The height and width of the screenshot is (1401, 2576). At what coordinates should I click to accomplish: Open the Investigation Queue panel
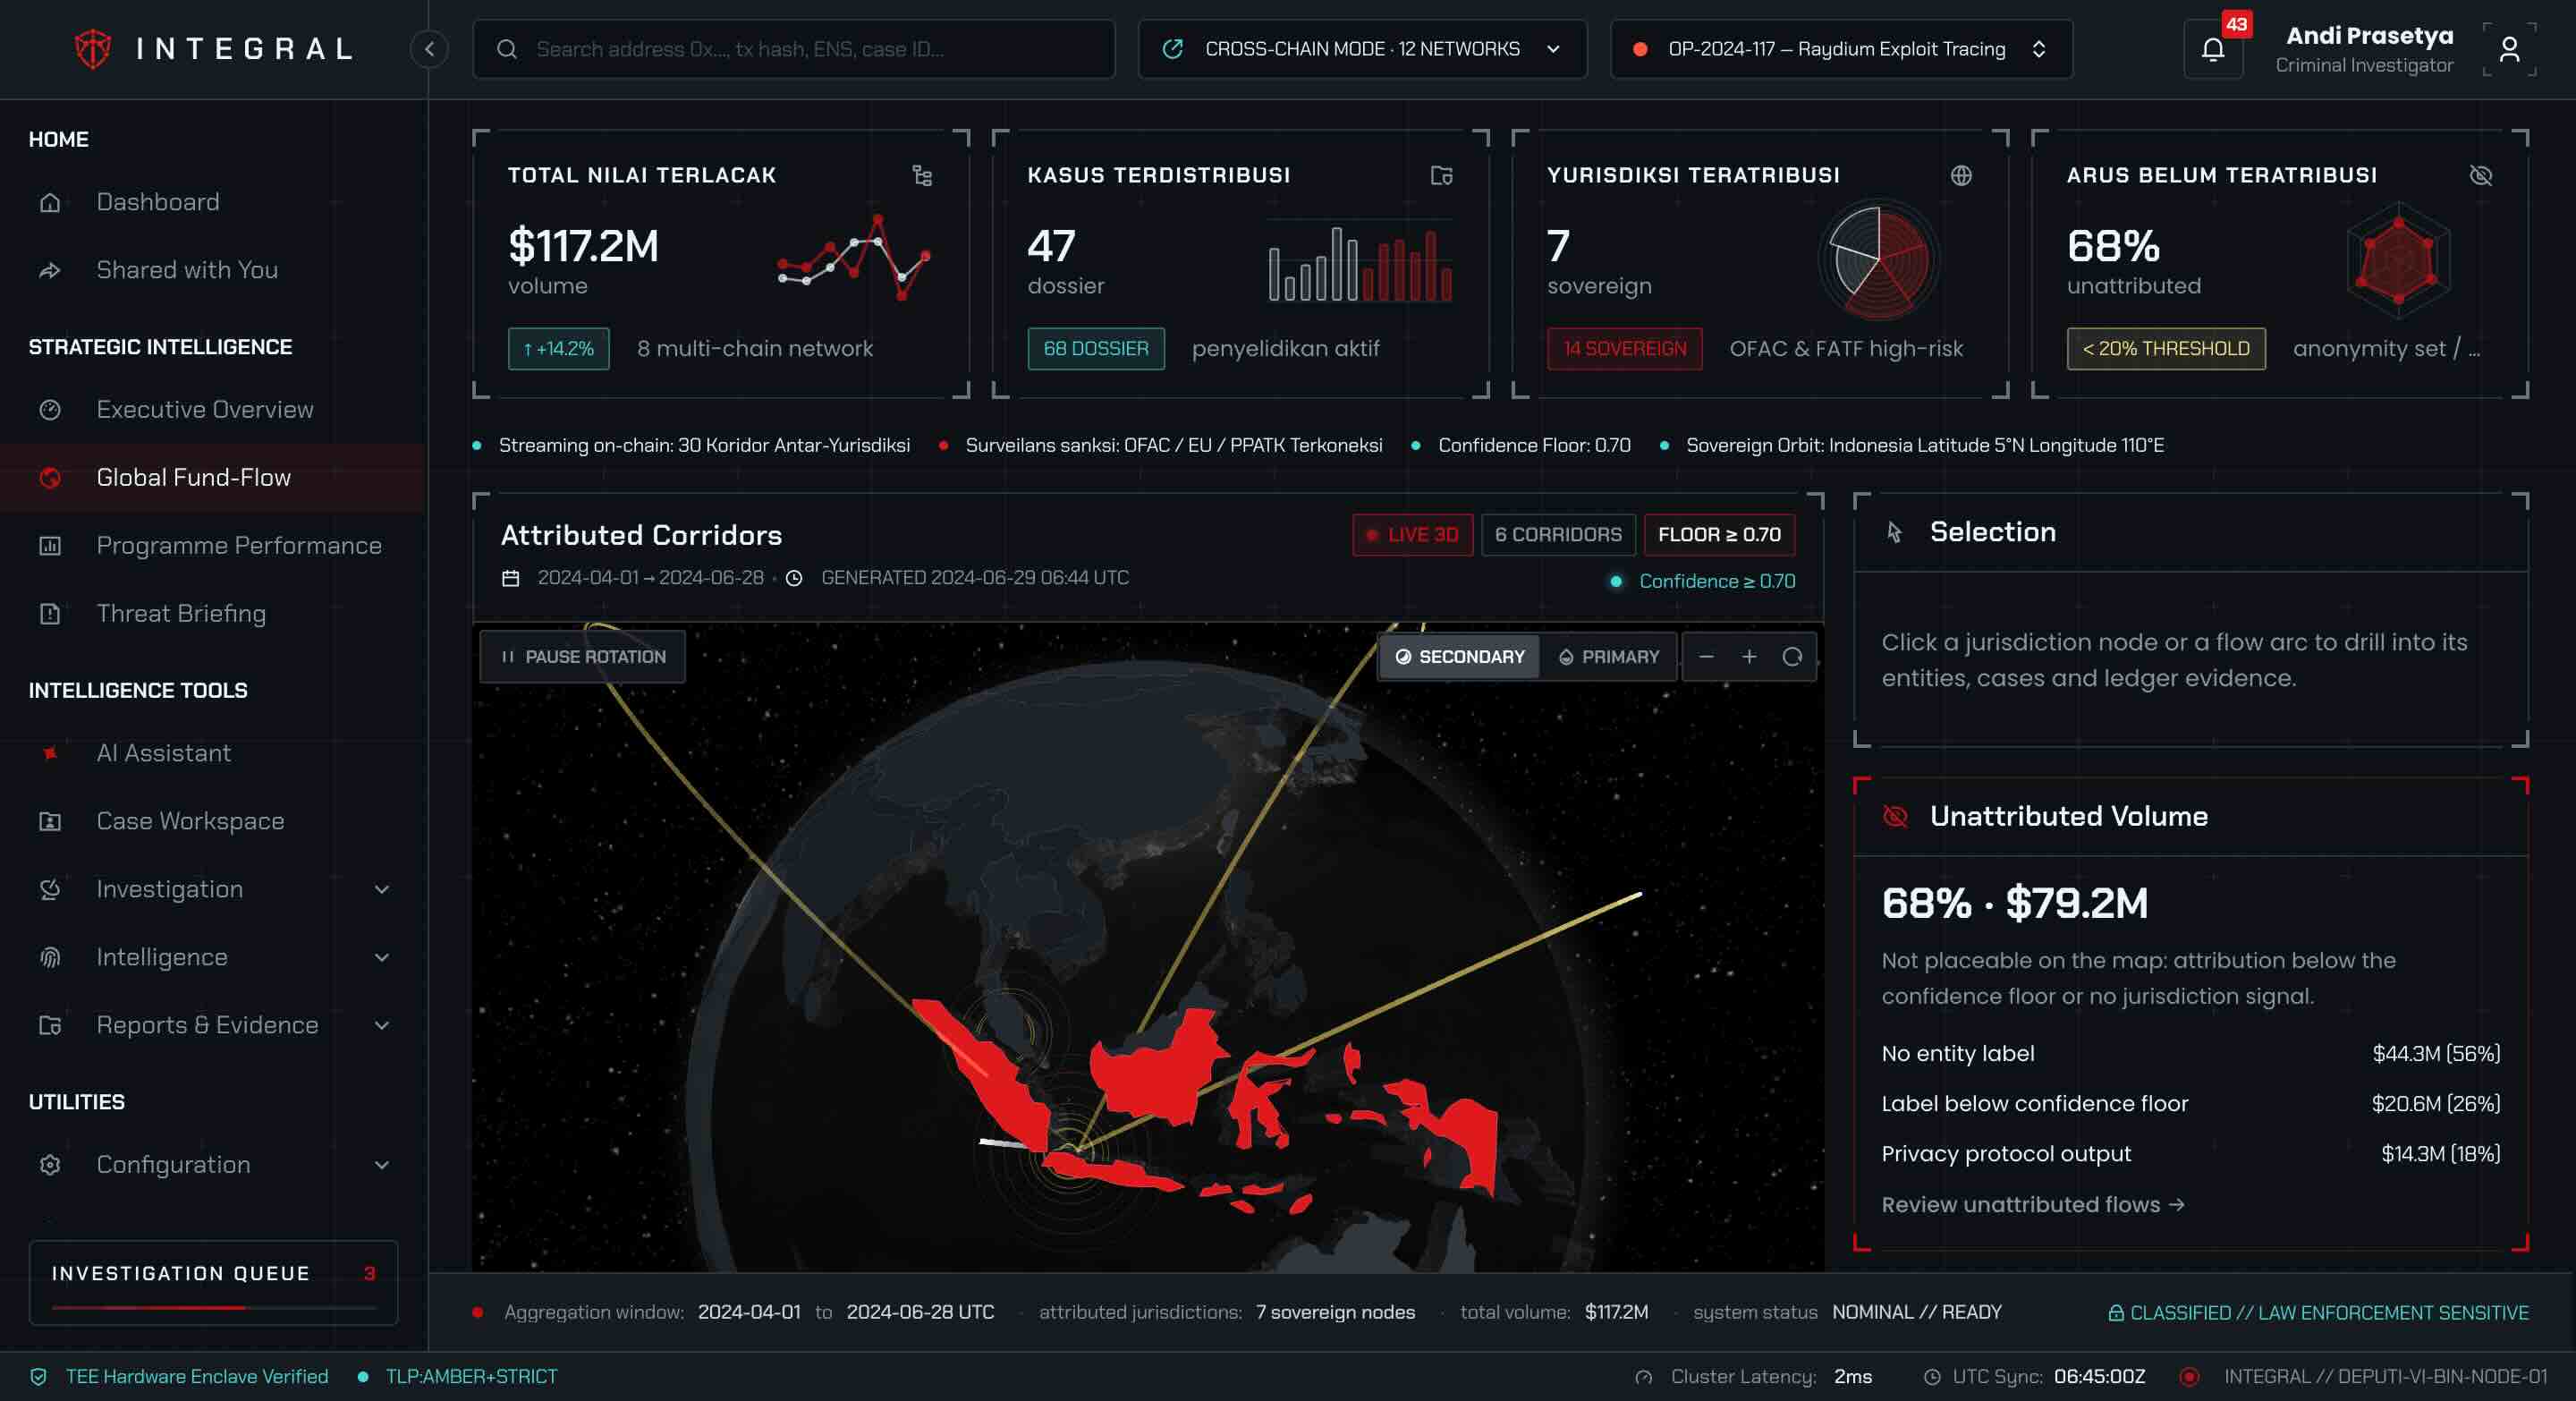(213, 1282)
